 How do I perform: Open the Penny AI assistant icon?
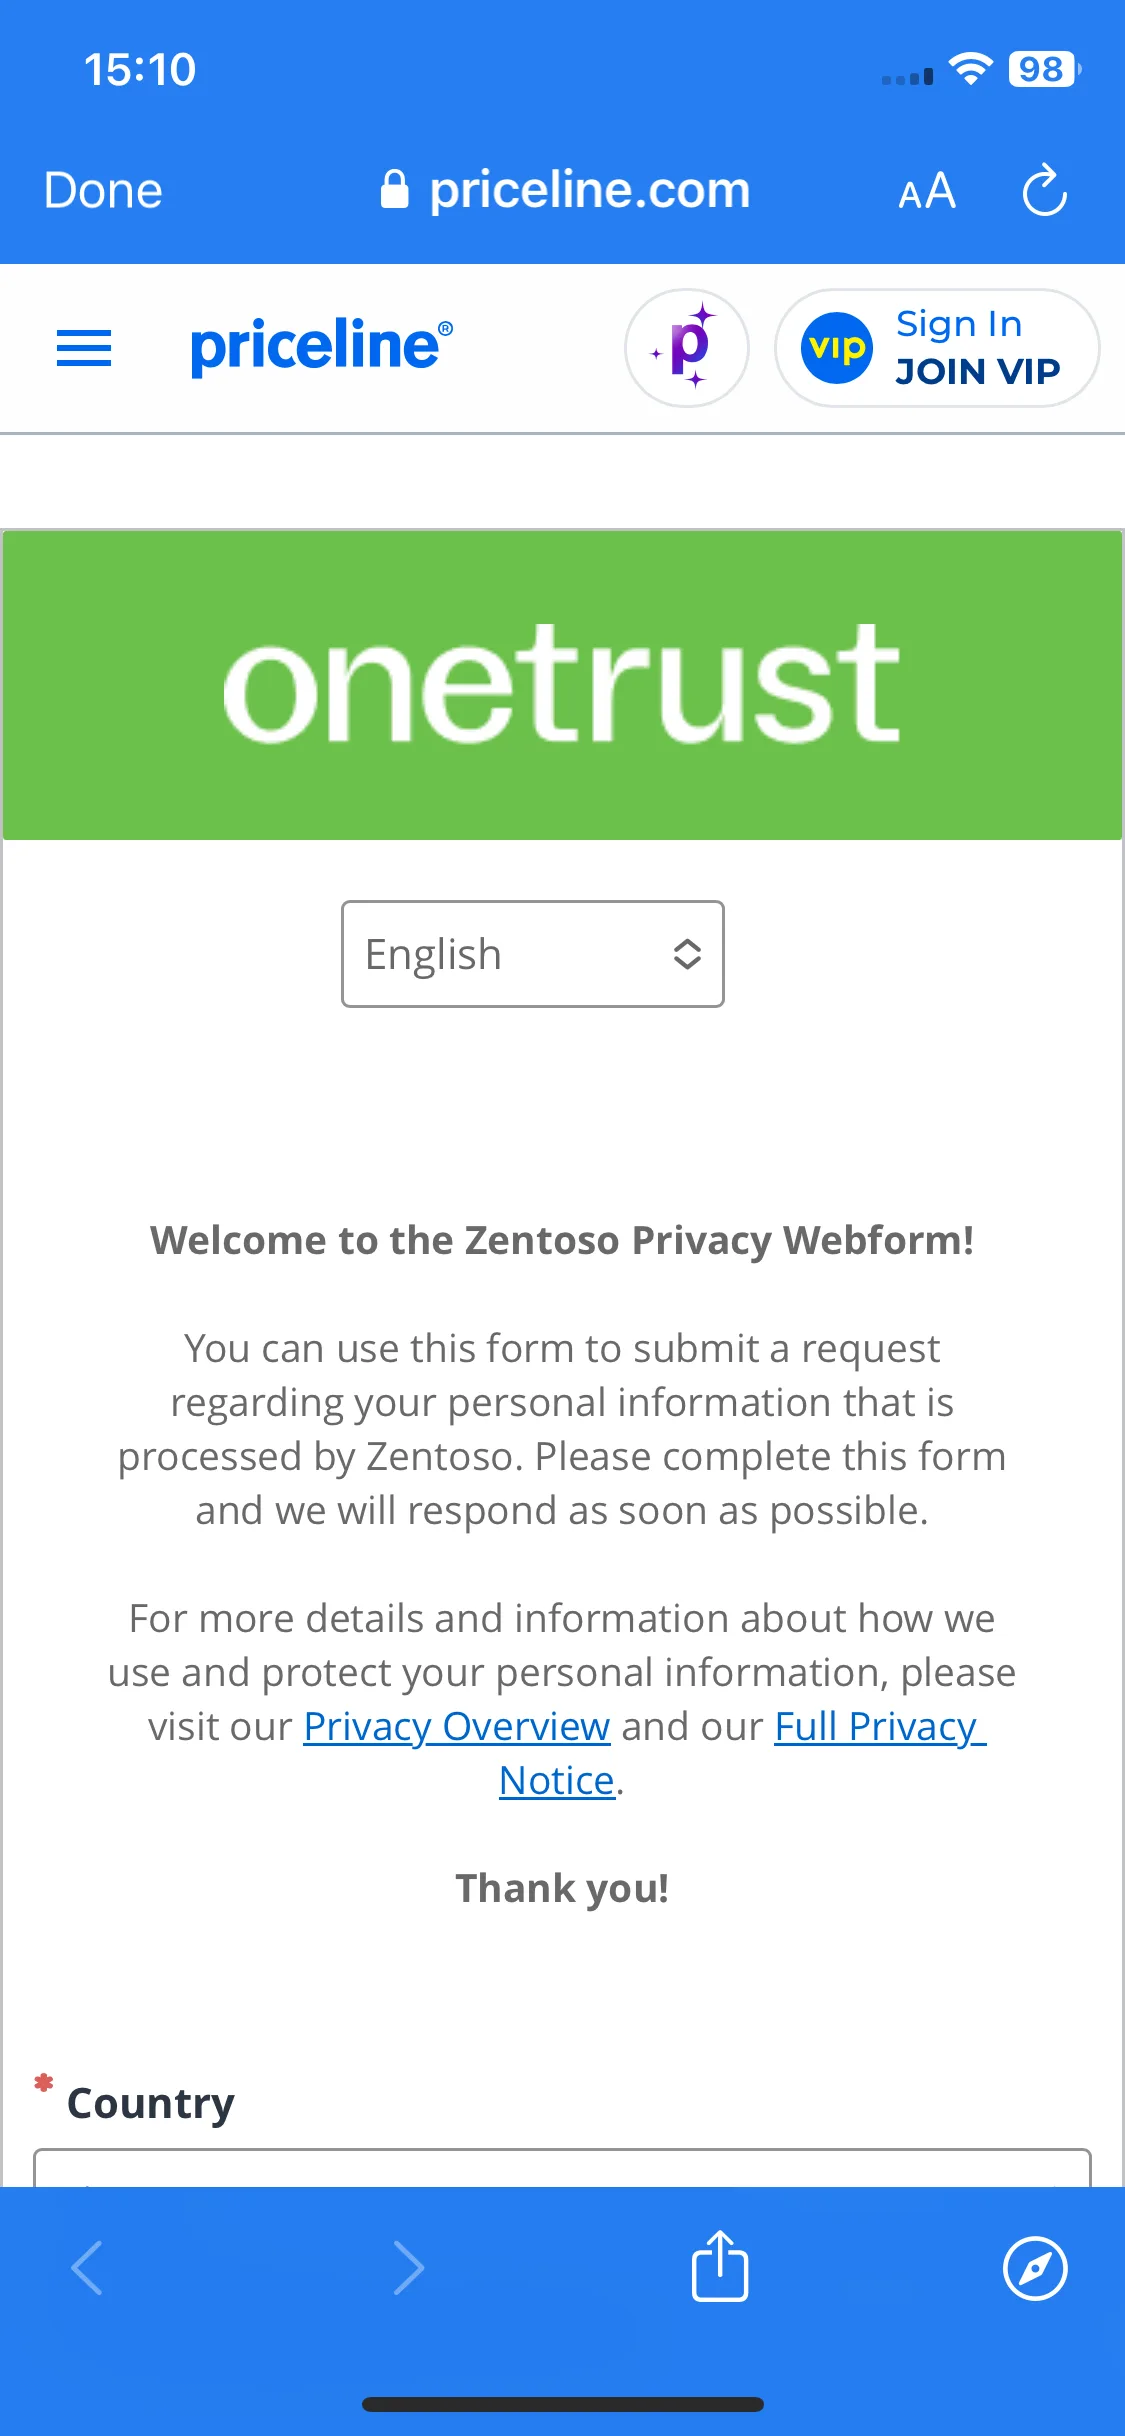pos(687,348)
